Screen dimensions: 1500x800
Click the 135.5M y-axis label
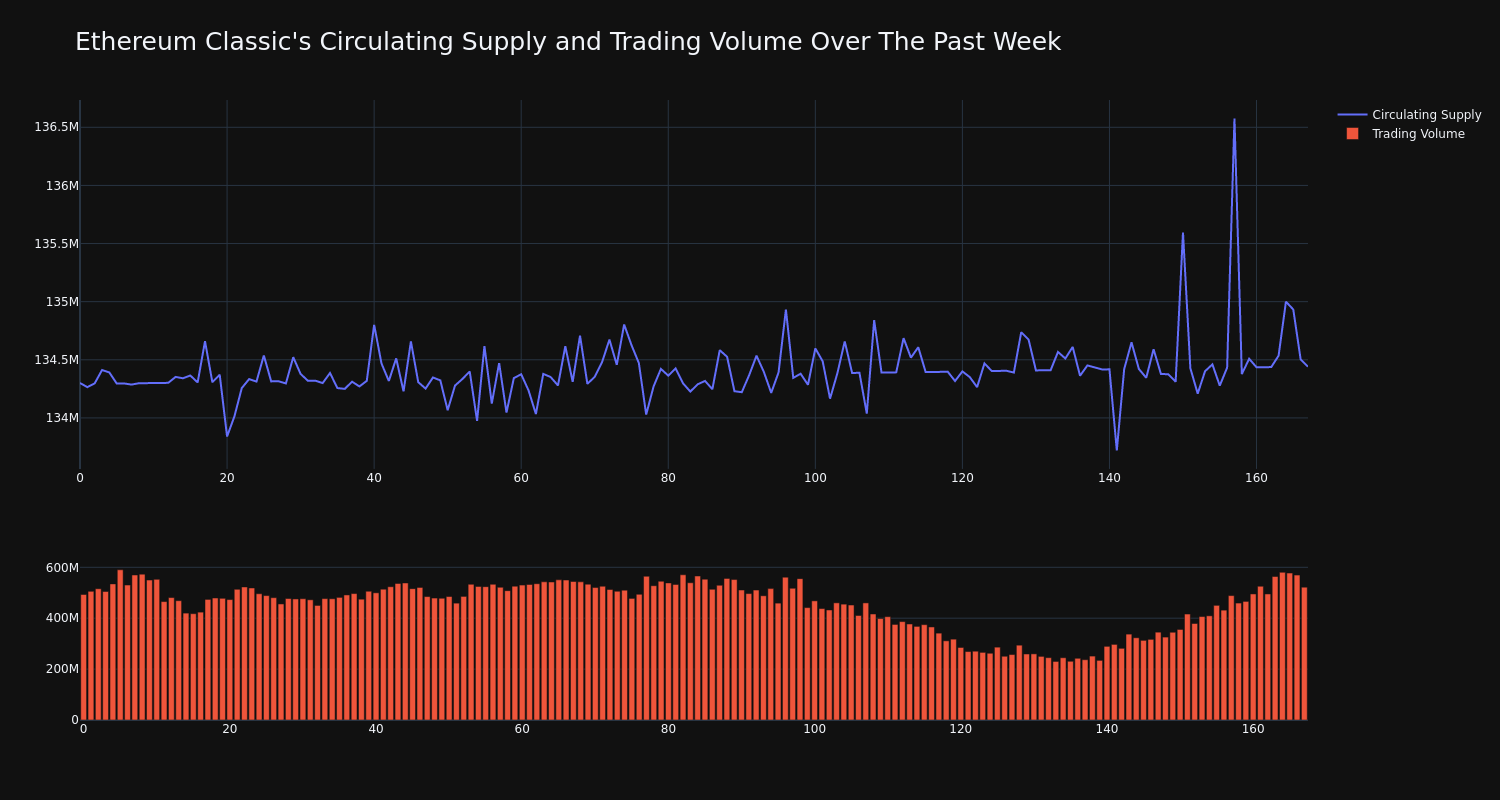tap(56, 243)
